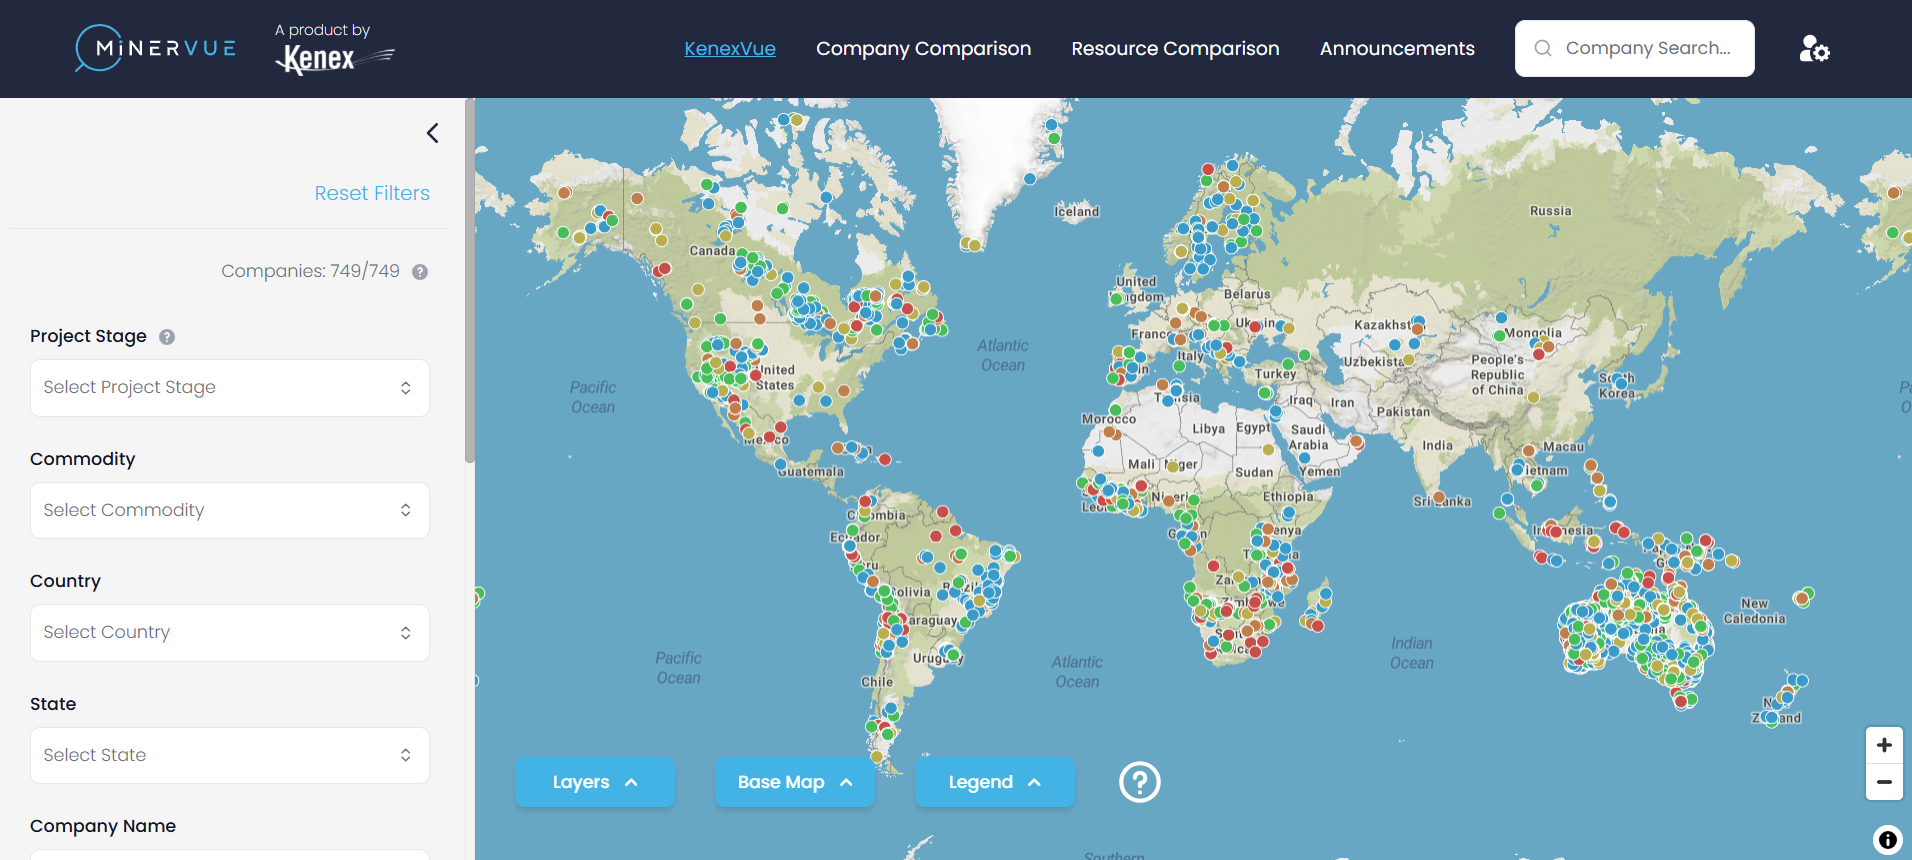Expand the Base Map options
The width and height of the screenshot is (1912, 860).
[795, 782]
